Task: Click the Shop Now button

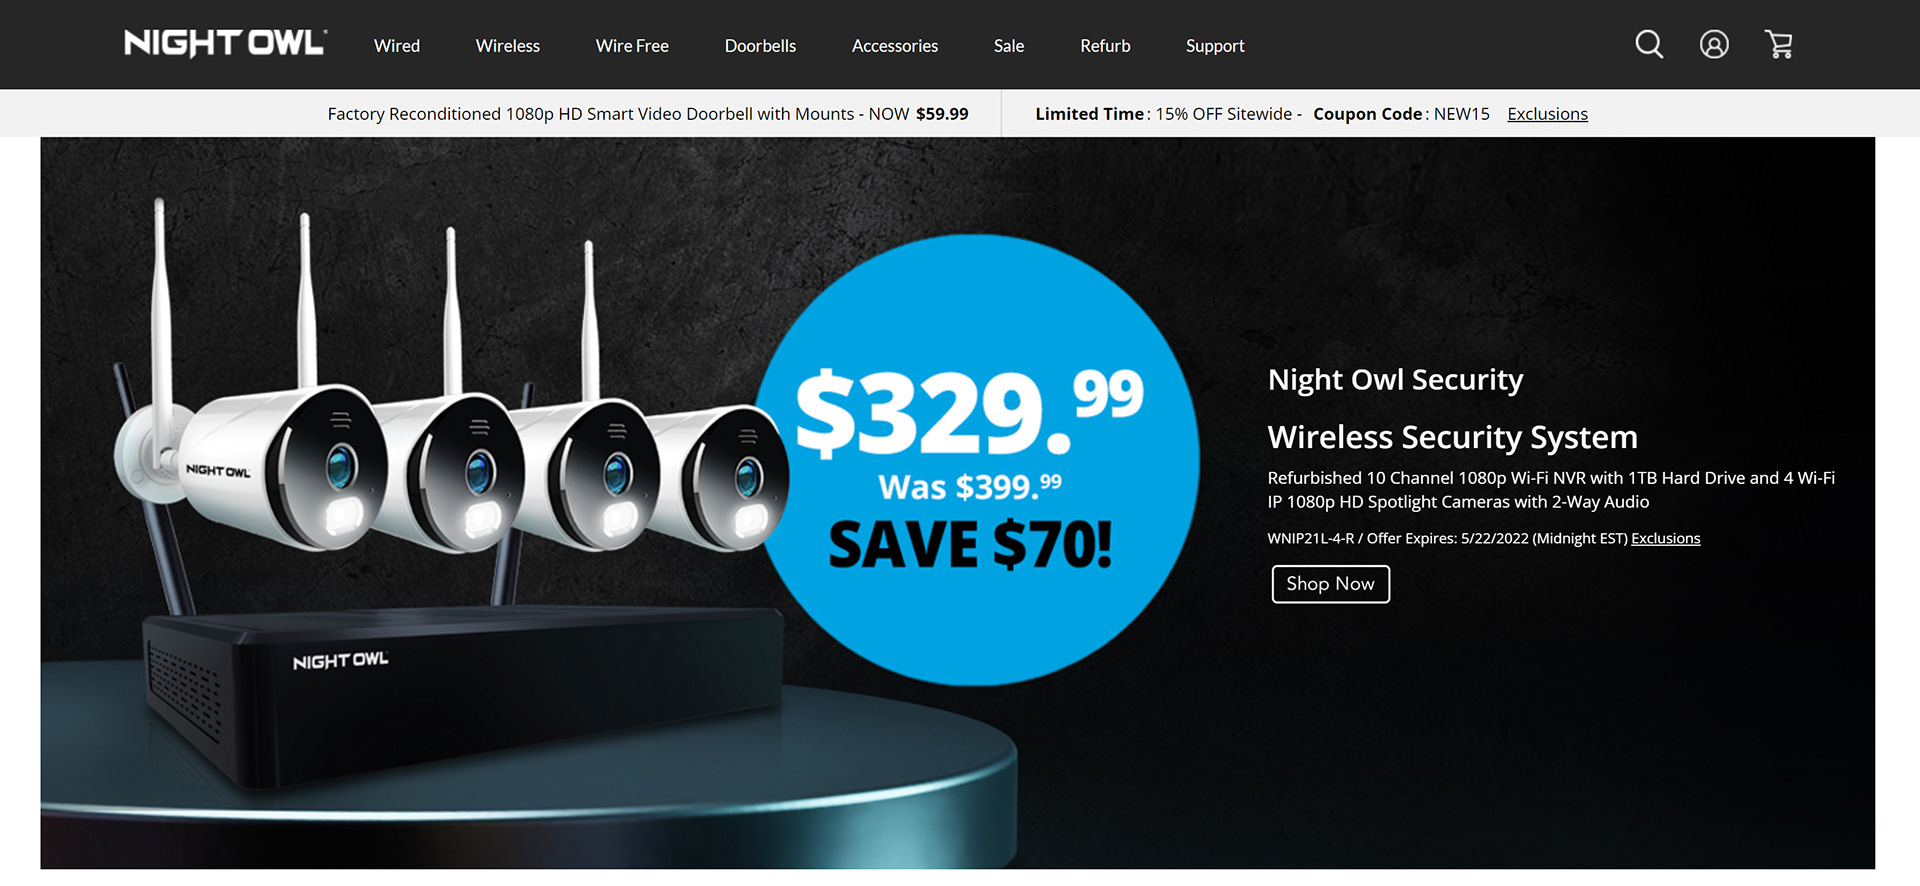Action: [x=1330, y=584]
